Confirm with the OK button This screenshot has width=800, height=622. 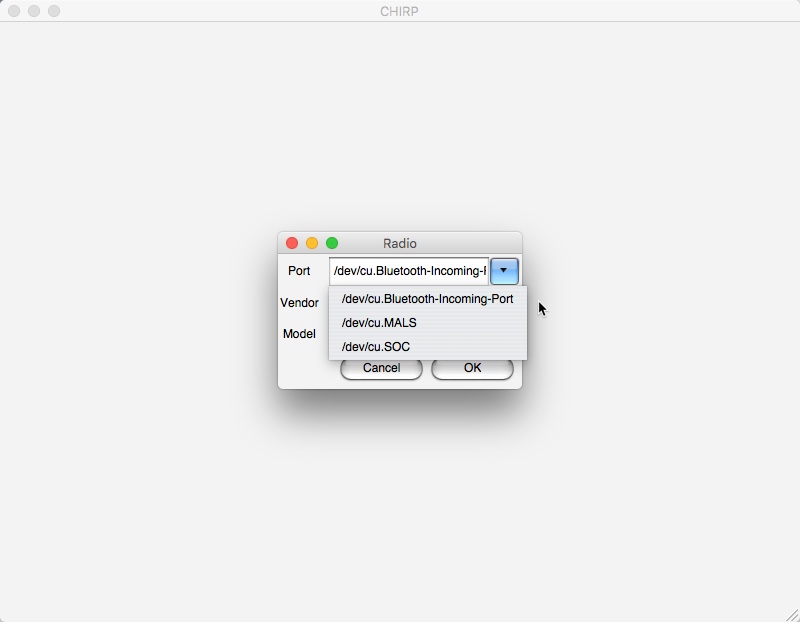[472, 368]
